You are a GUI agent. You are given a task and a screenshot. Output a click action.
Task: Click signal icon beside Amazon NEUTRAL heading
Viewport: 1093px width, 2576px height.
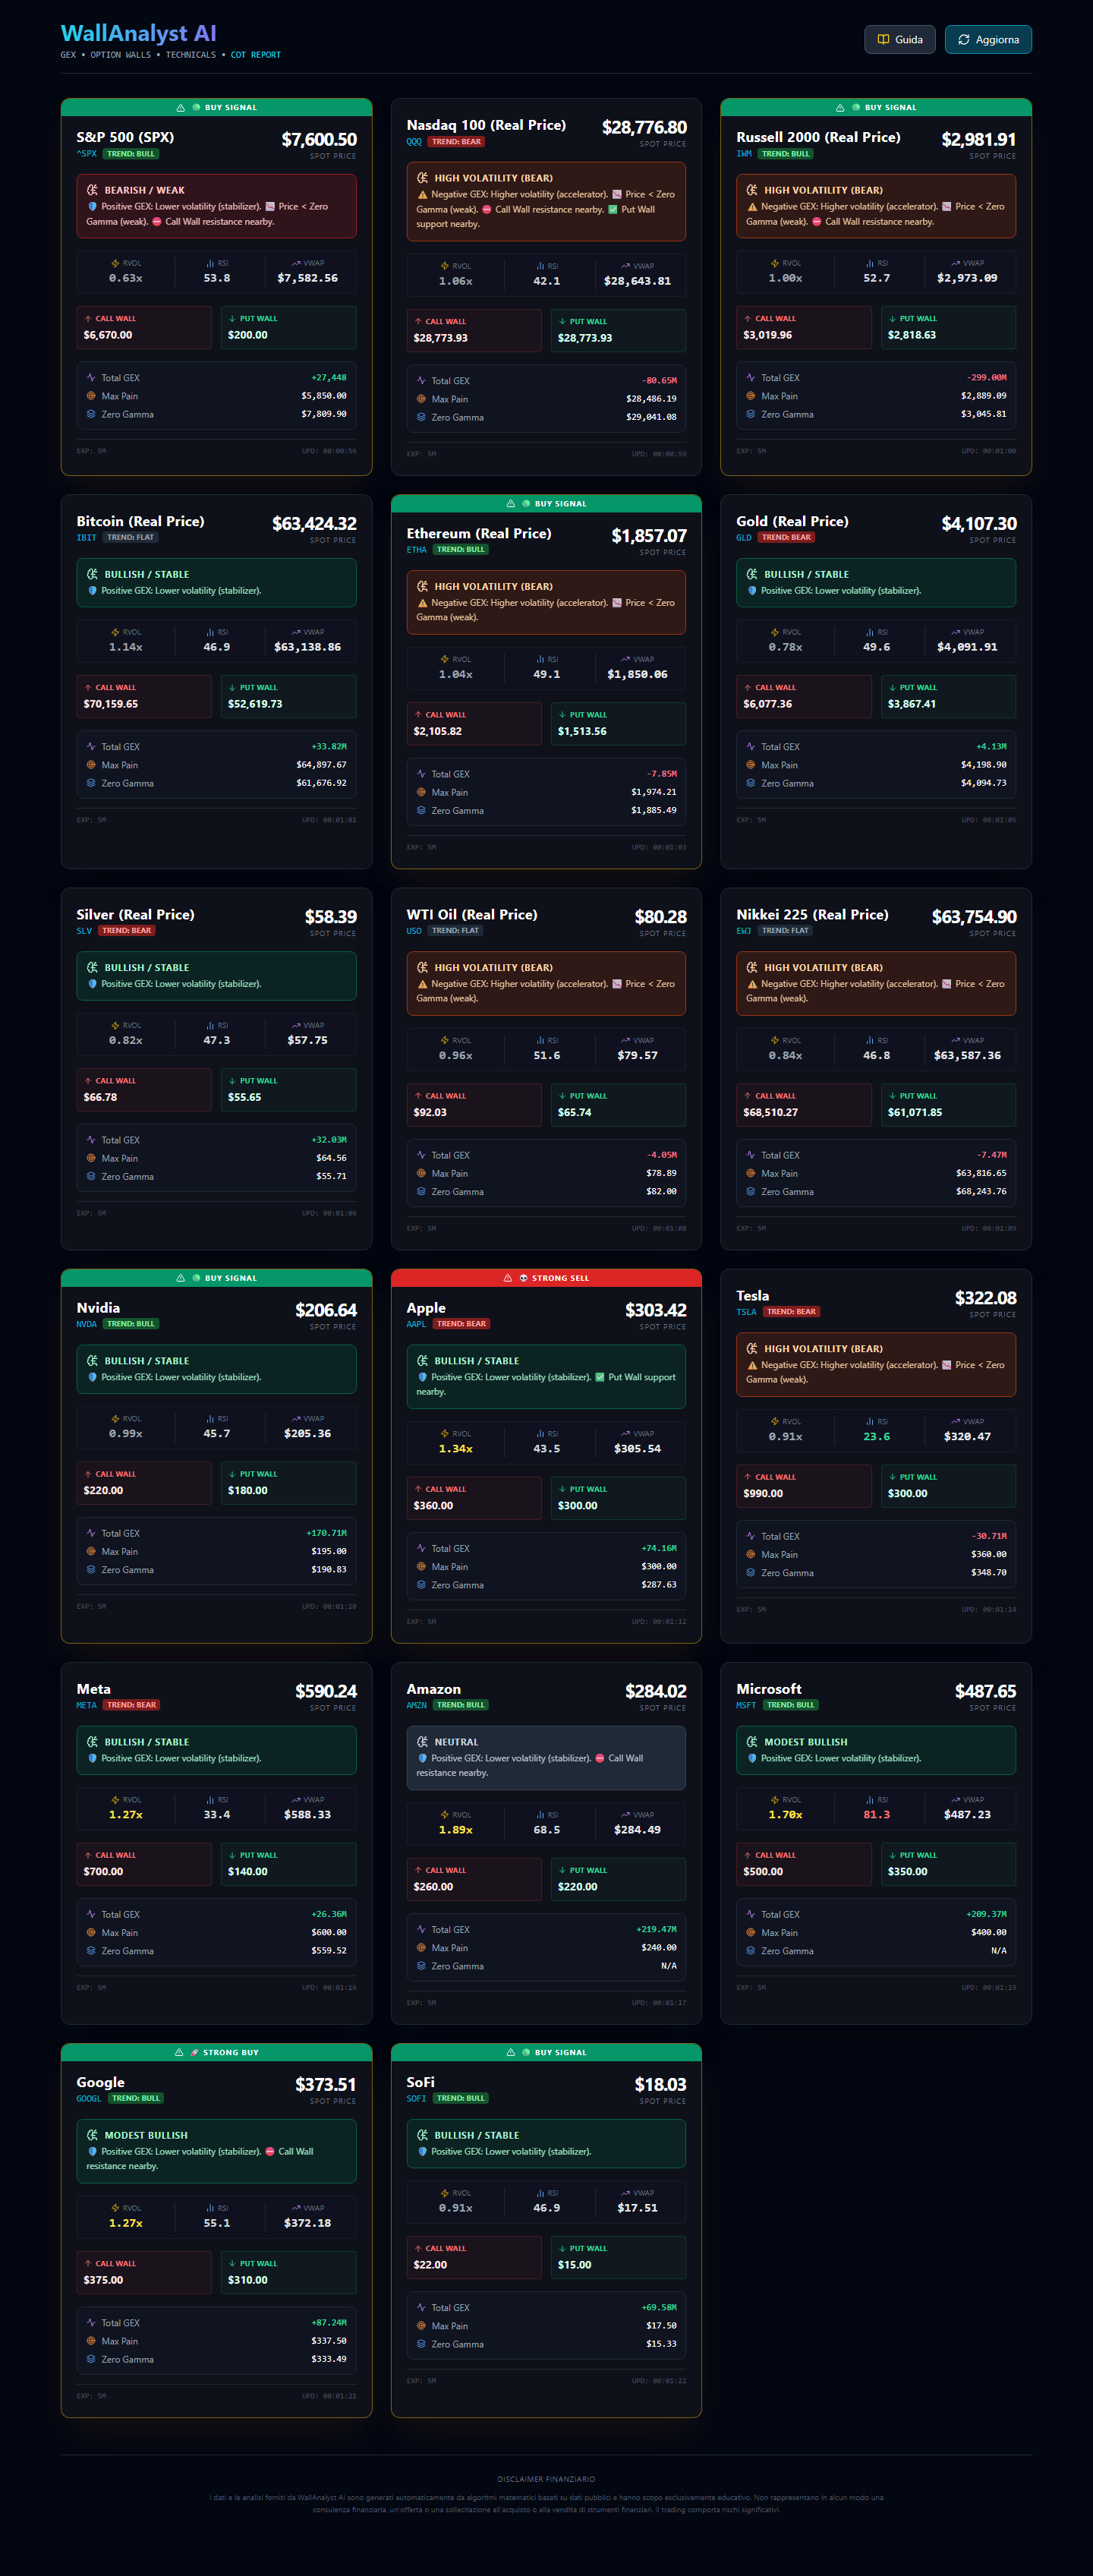pyautogui.click(x=422, y=1742)
